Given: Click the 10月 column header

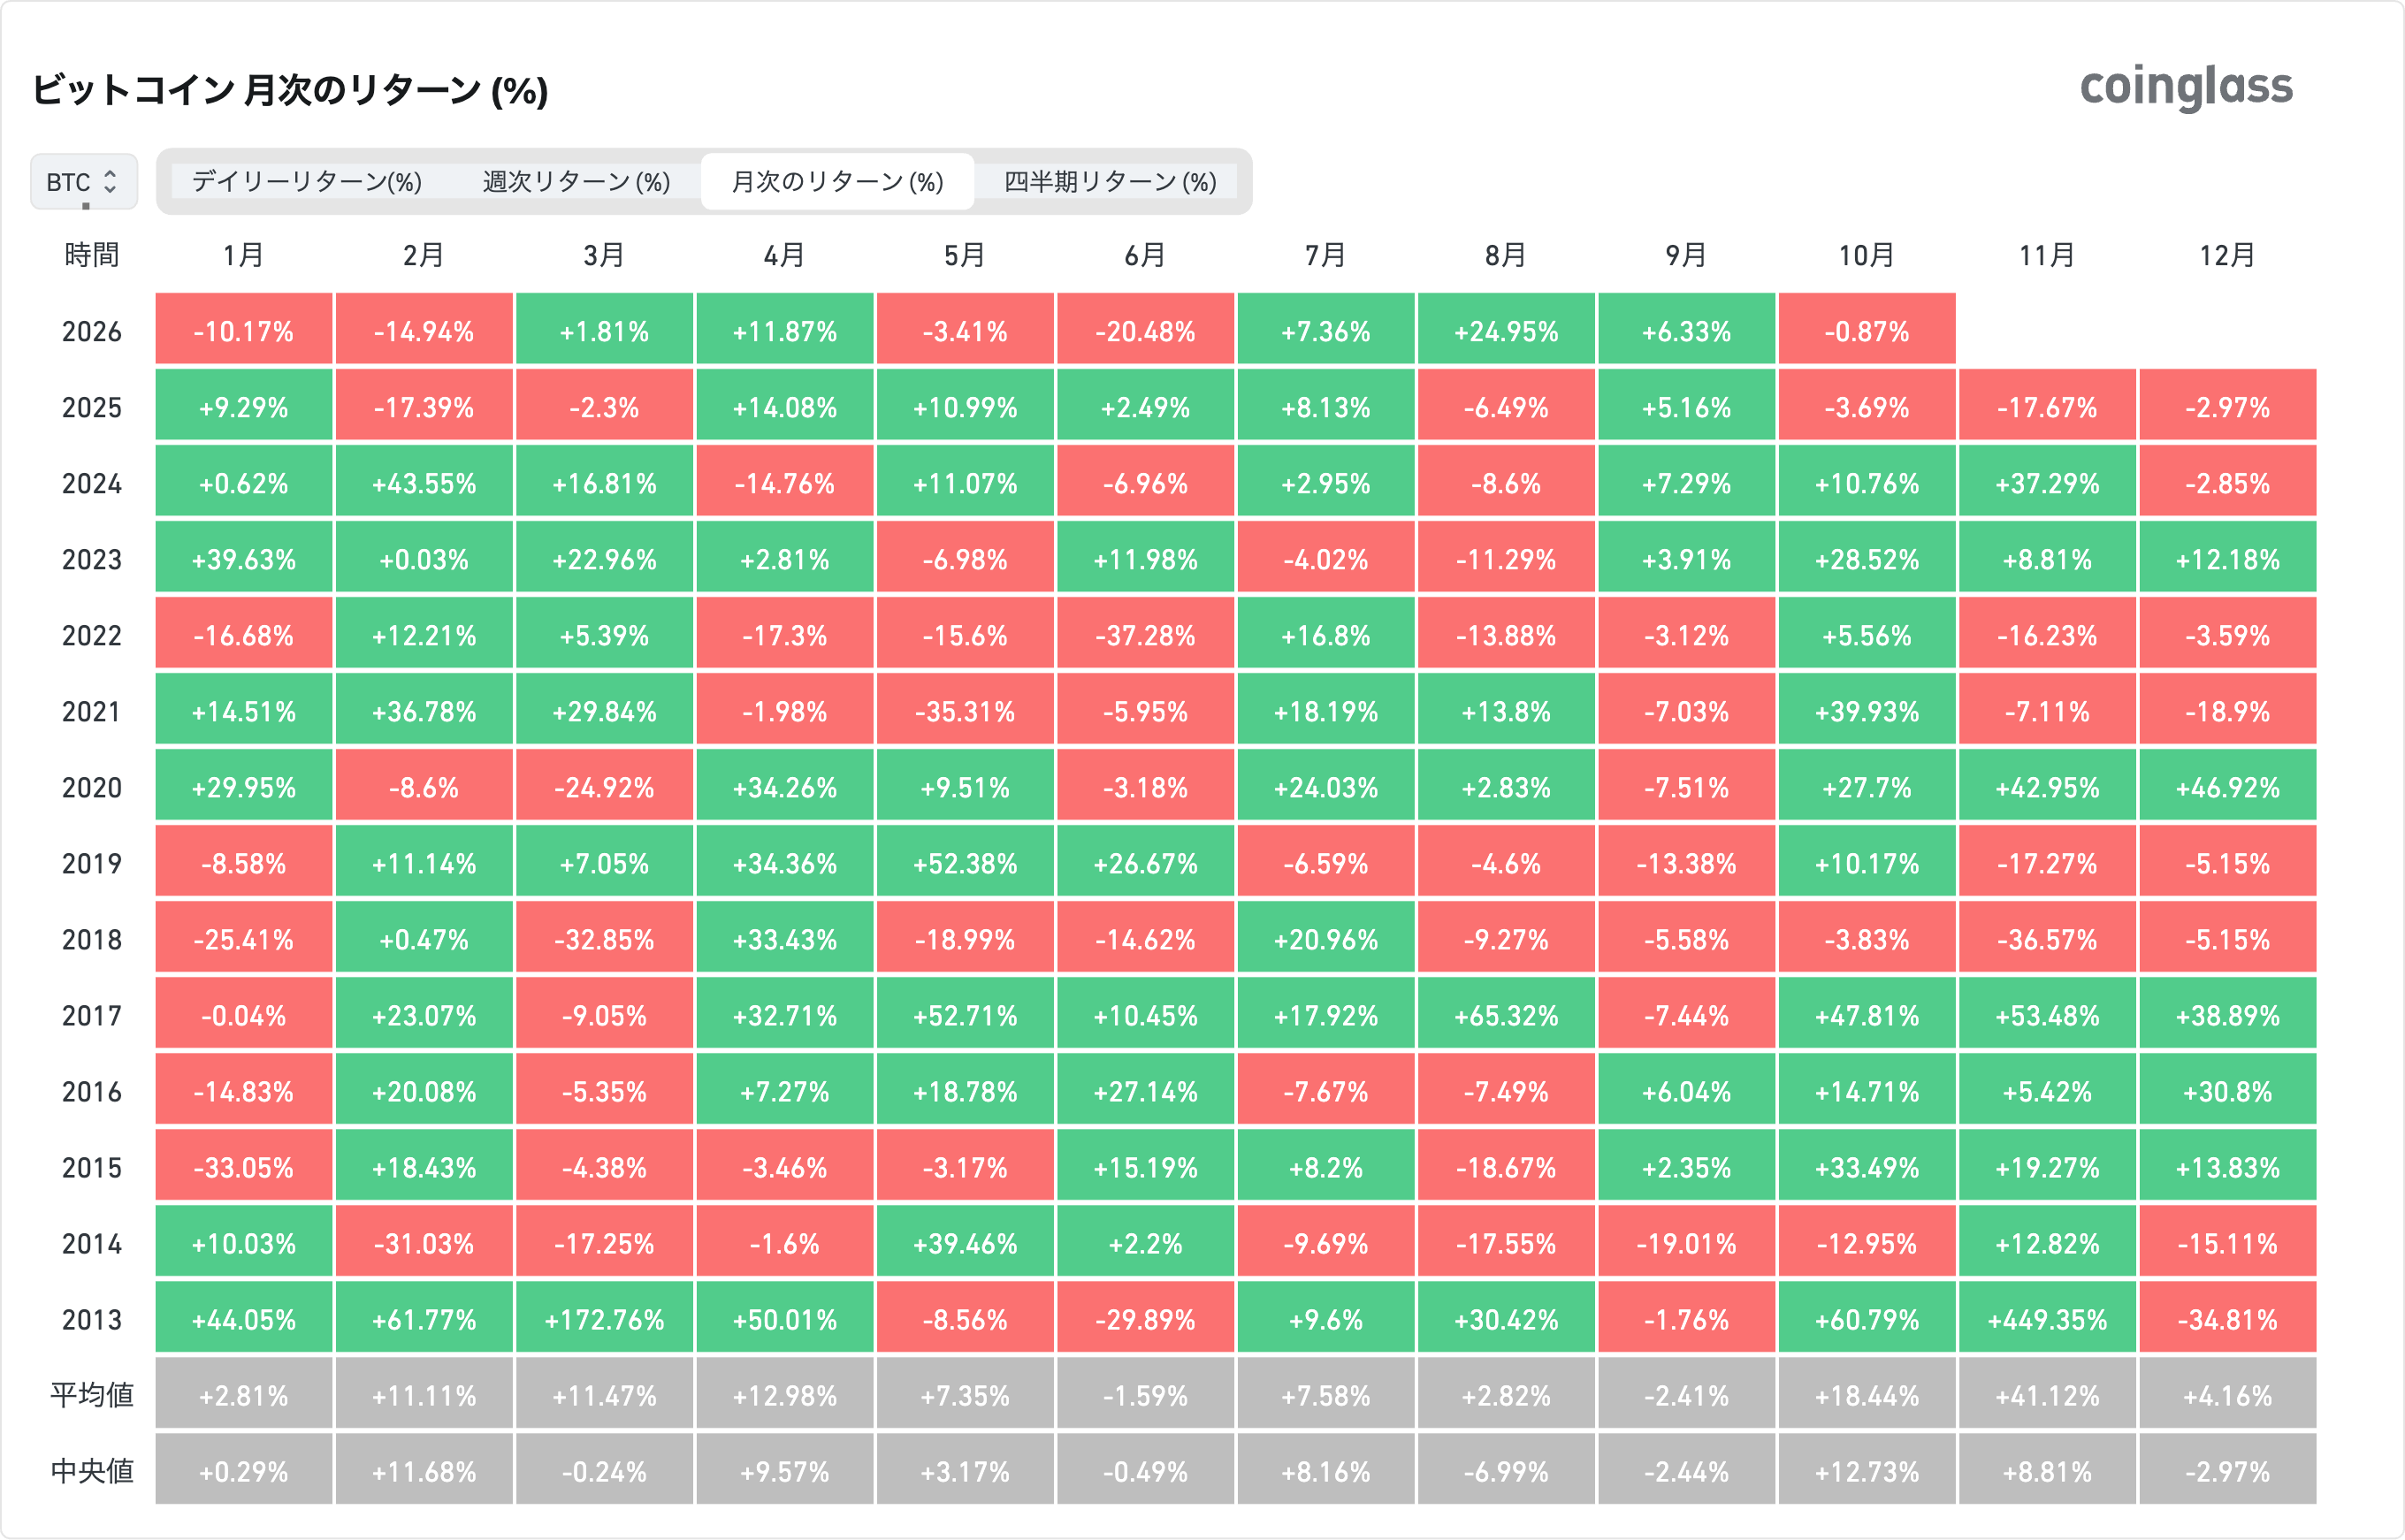Looking at the screenshot, I should (x=1867, y=255).
